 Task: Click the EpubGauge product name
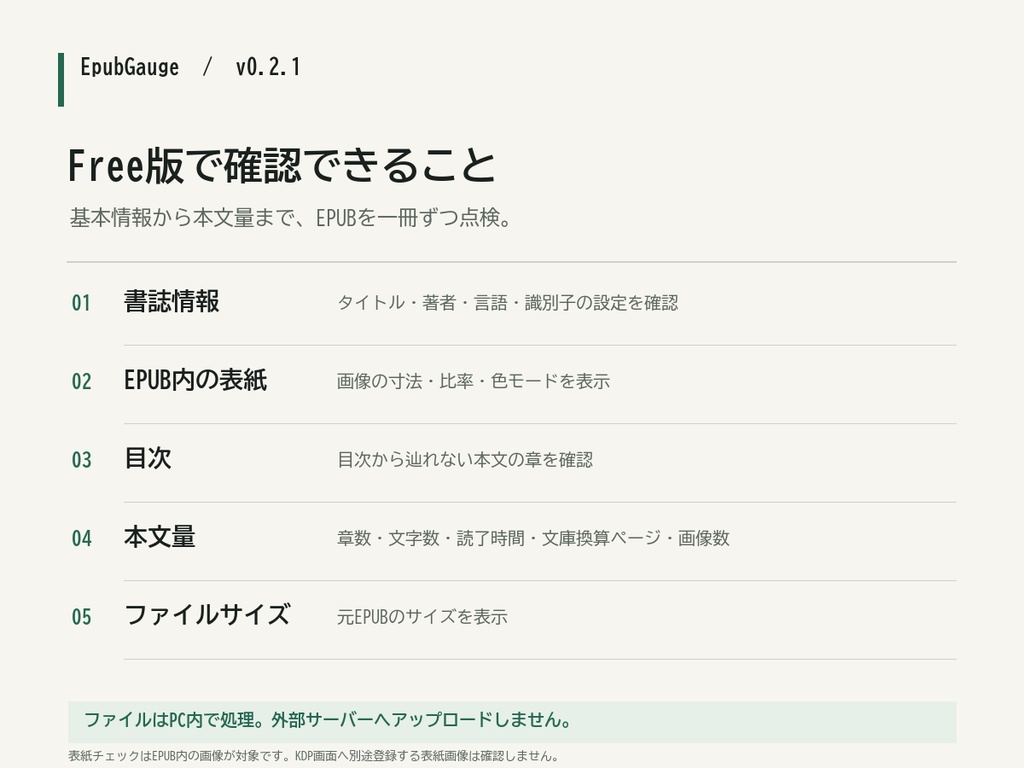pyautogui.click(x=129, y=67)
